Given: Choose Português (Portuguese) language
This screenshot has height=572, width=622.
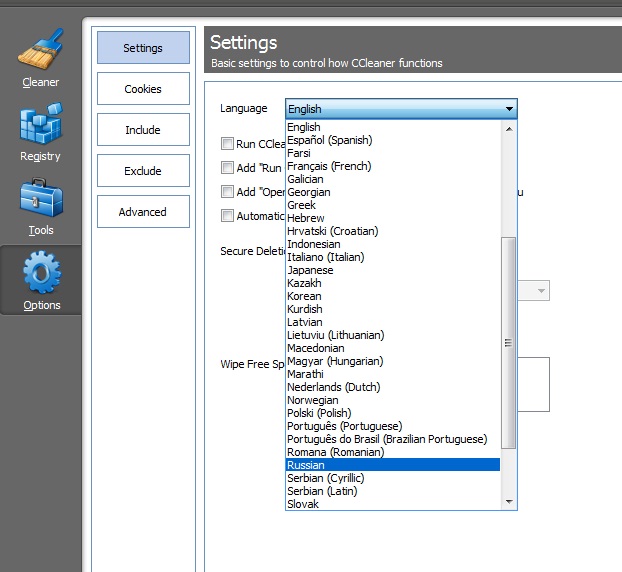Looking at the screenshot, I should [x=393, y=426].
